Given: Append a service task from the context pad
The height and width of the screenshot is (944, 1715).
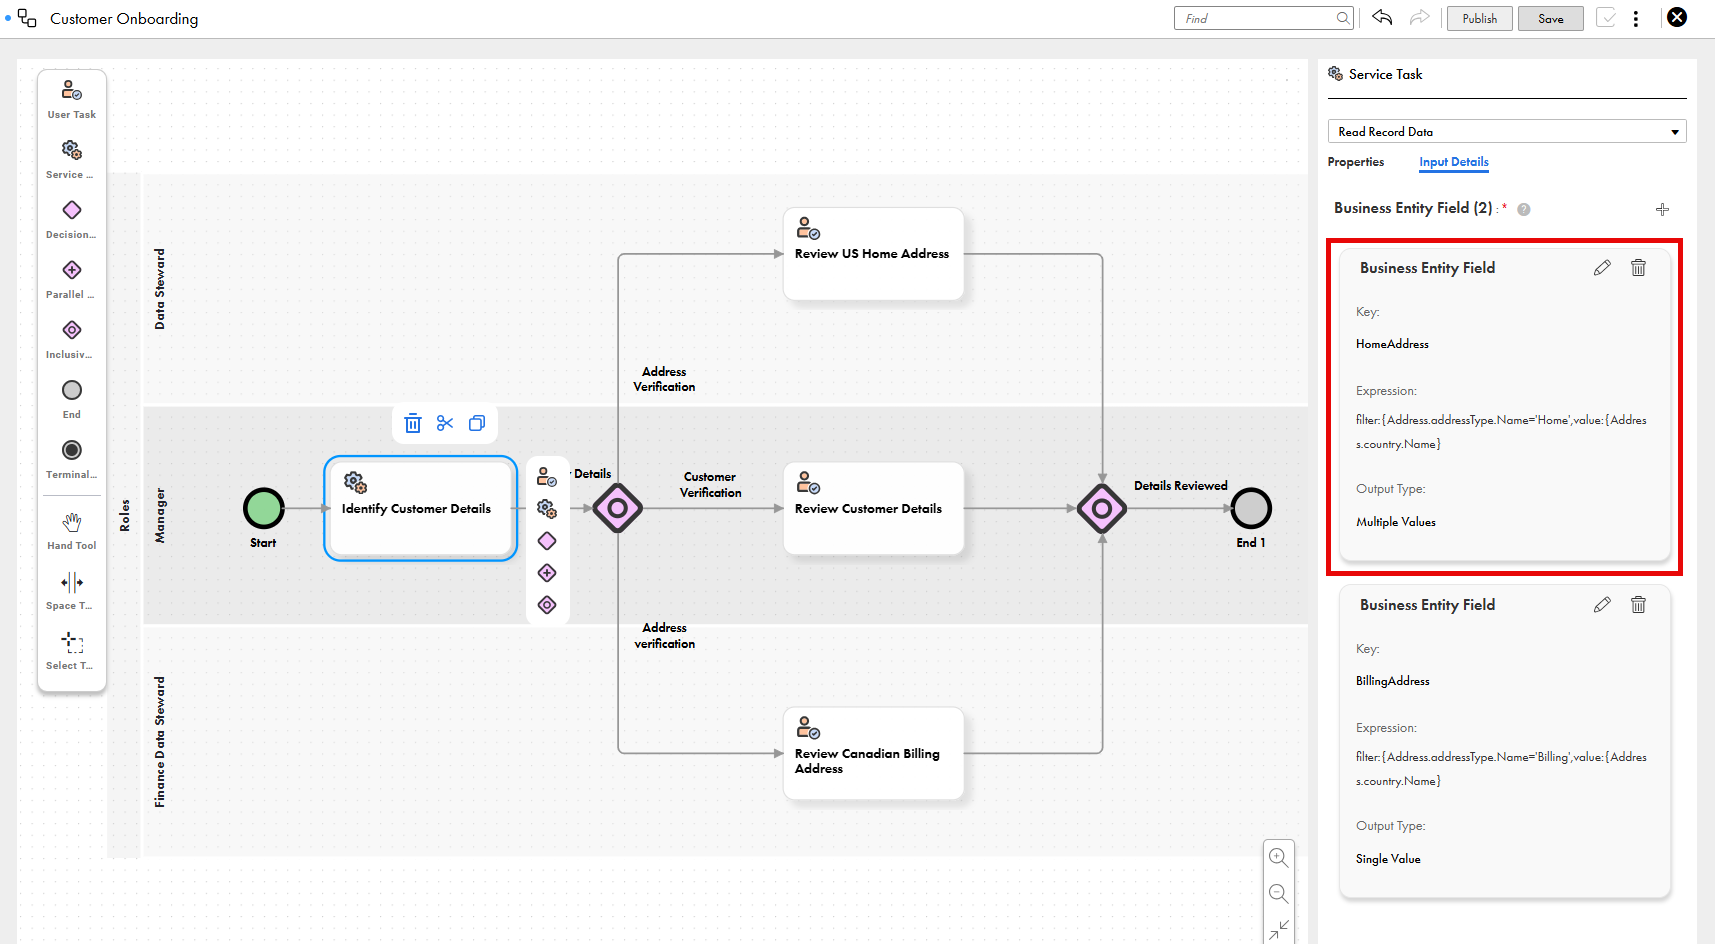Looking at the screenshot, I should click(547, 509).
